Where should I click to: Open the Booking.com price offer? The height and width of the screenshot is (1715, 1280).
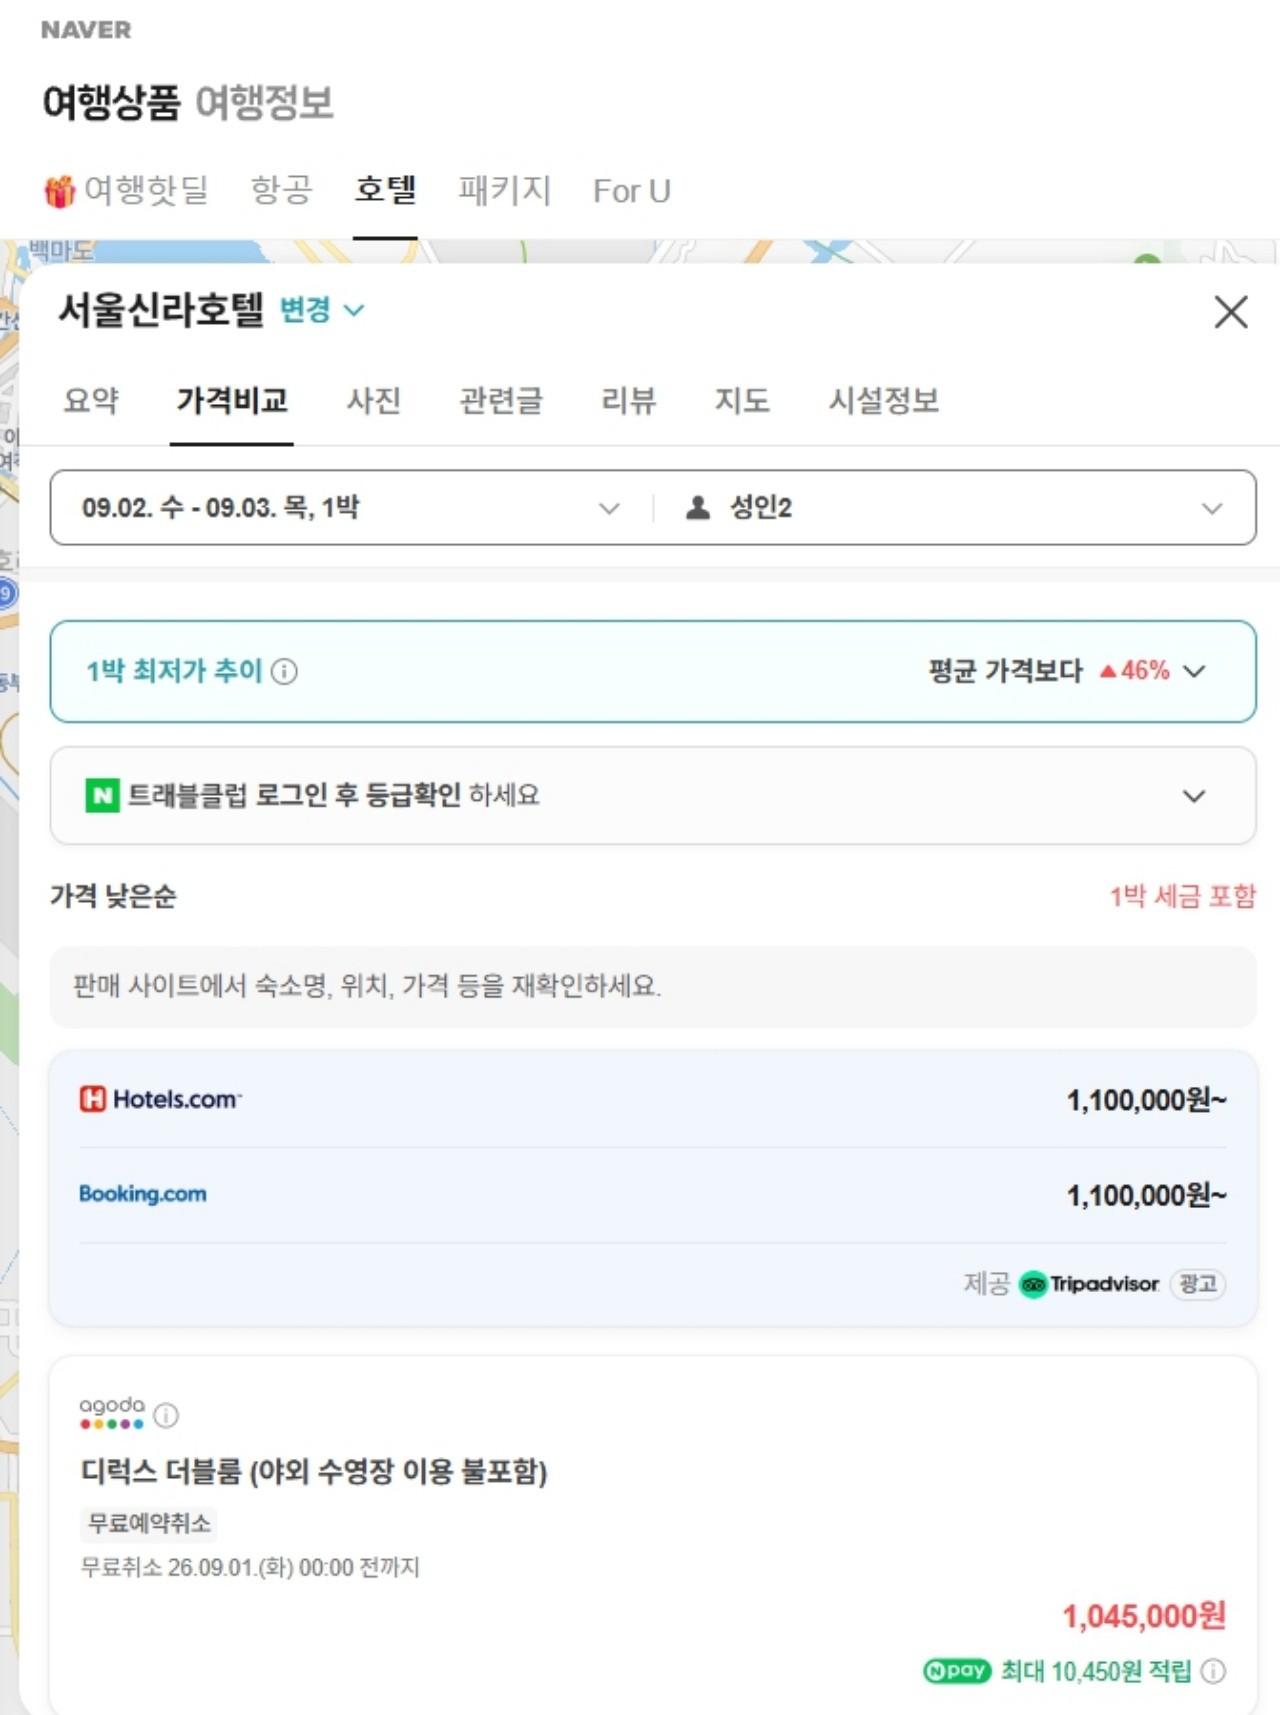click(x=653, y=1194)
